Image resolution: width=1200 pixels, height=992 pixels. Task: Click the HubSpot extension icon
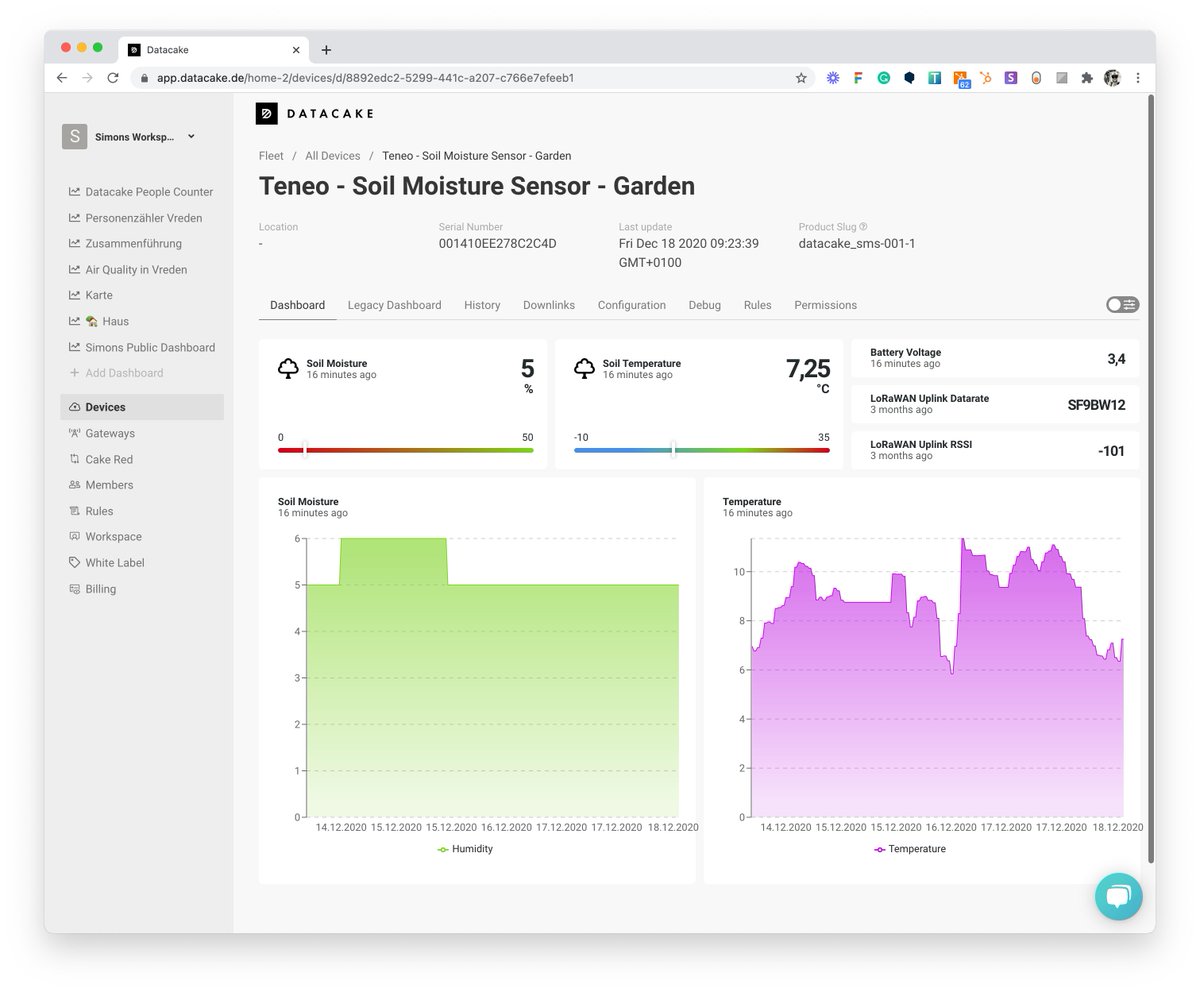(985, 78)
